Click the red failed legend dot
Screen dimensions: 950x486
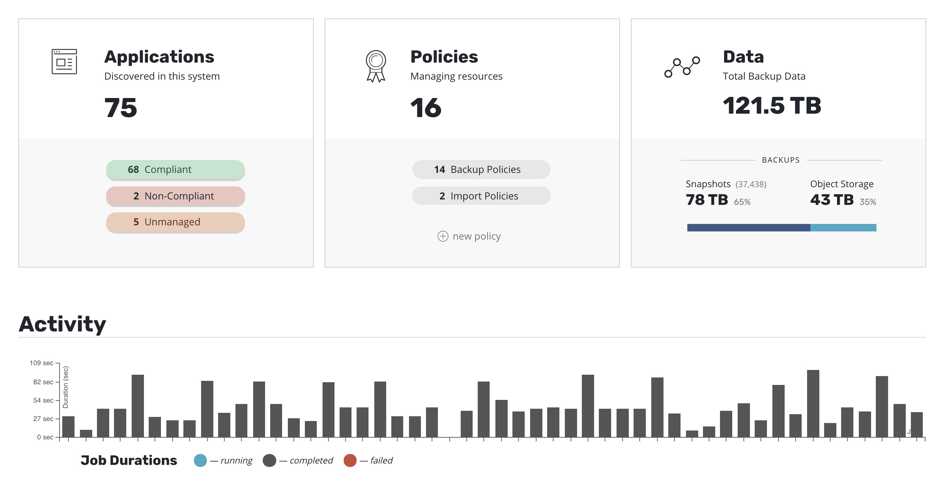pyautogui.click(x=350, y=461)
